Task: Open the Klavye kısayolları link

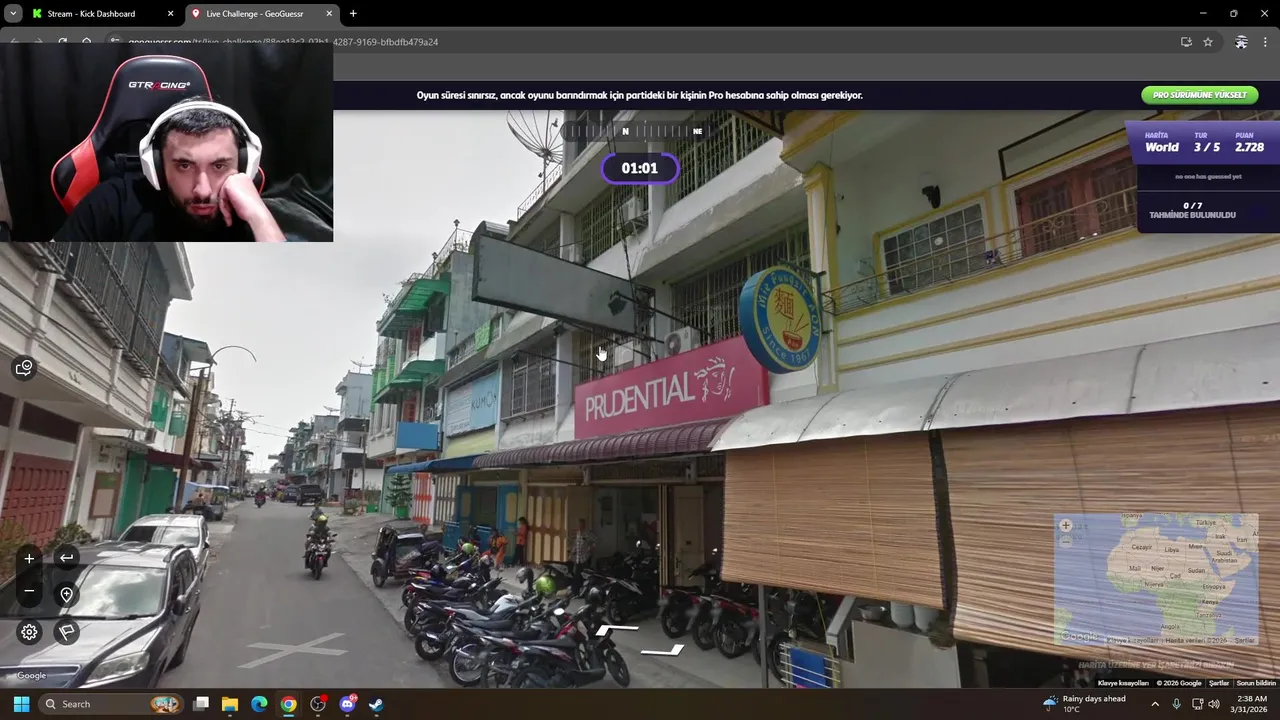Action: coord(1123,683)
